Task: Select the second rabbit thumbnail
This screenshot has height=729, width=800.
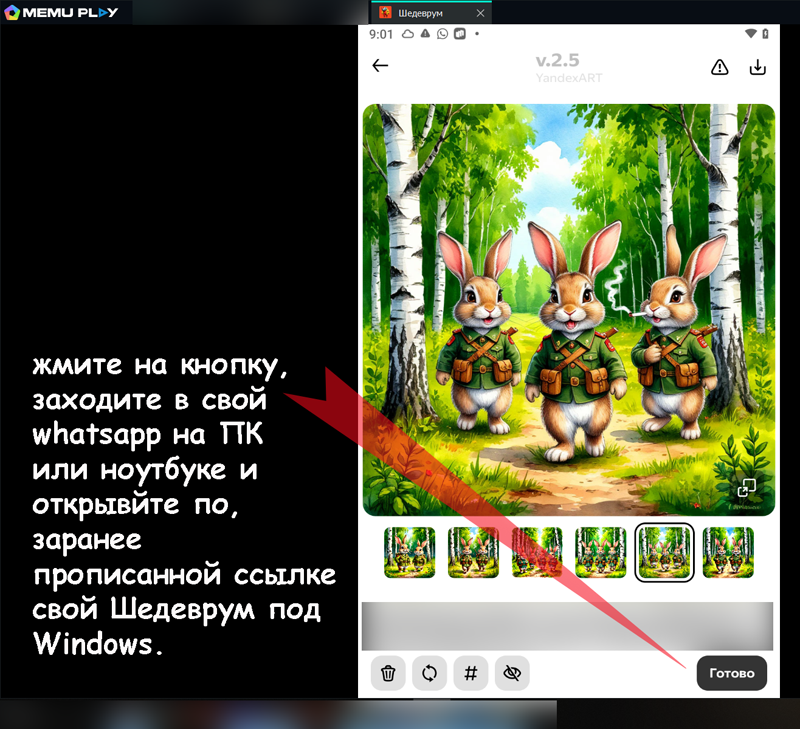Action: (x=473, y=552)
